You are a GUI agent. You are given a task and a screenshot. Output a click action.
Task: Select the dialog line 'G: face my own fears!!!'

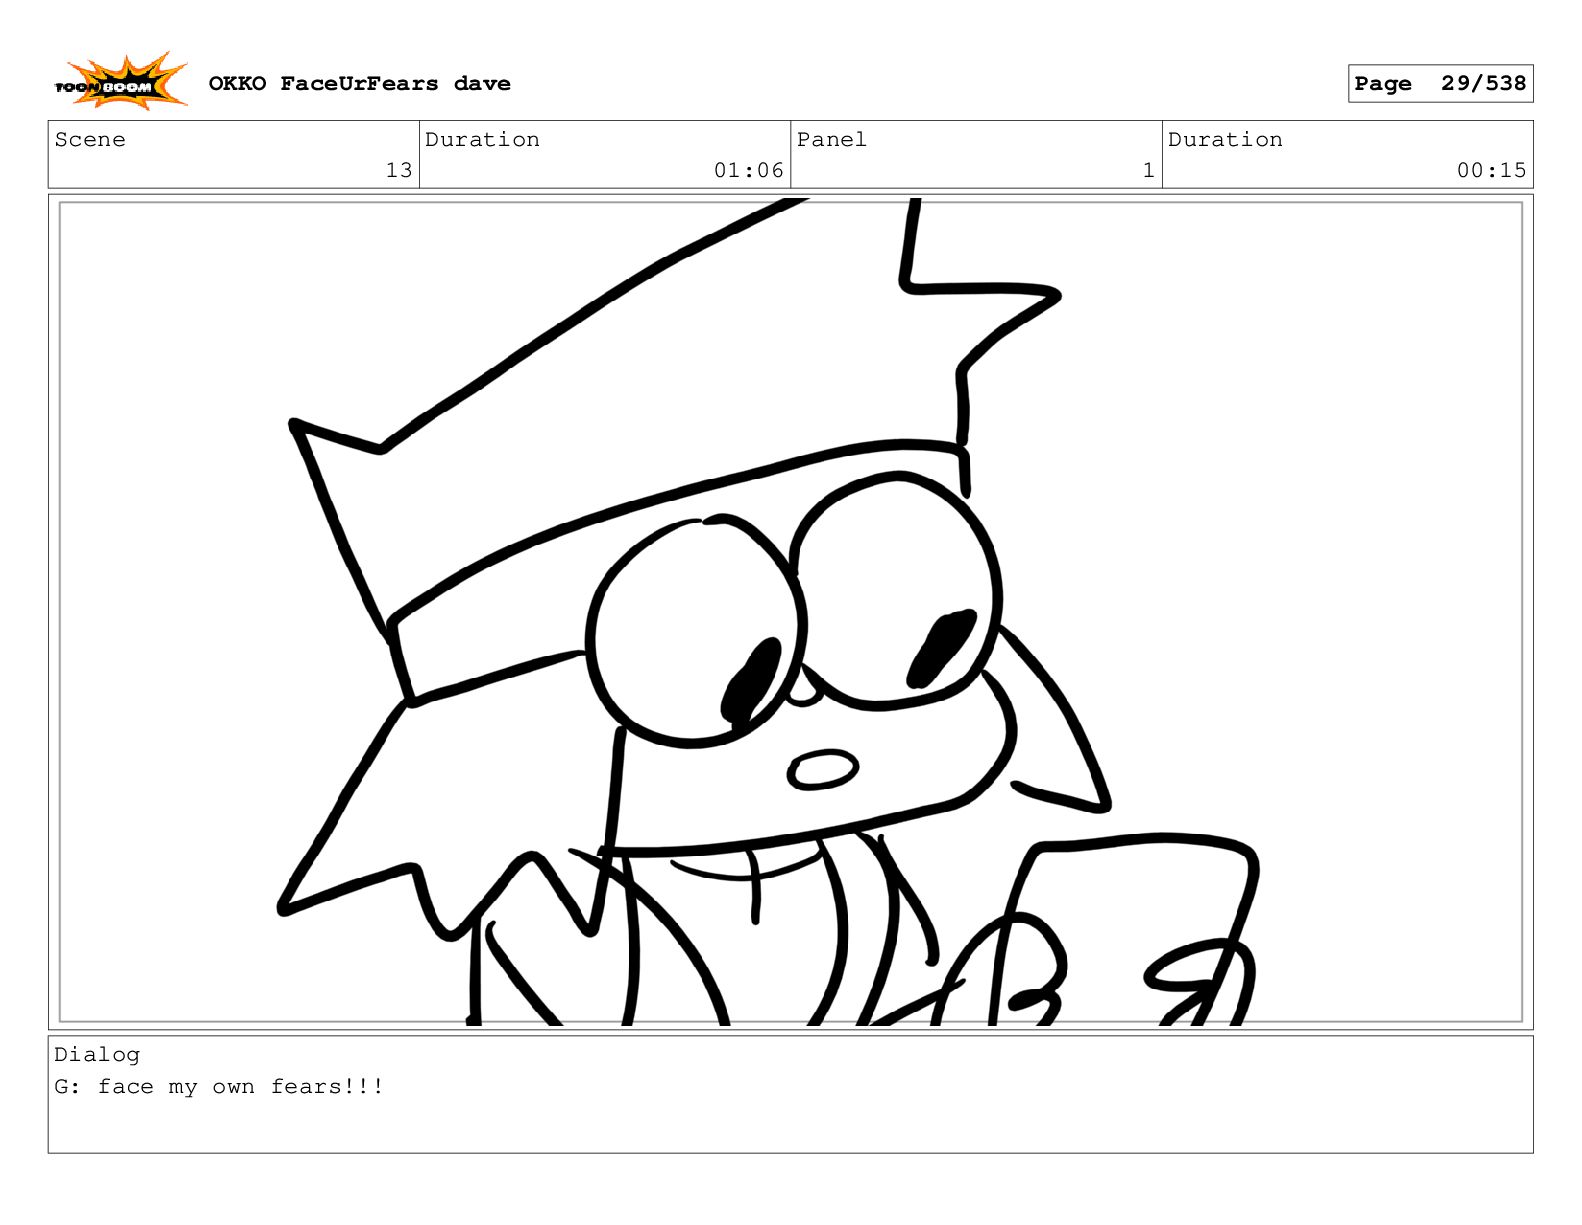tap(219, 1087)
